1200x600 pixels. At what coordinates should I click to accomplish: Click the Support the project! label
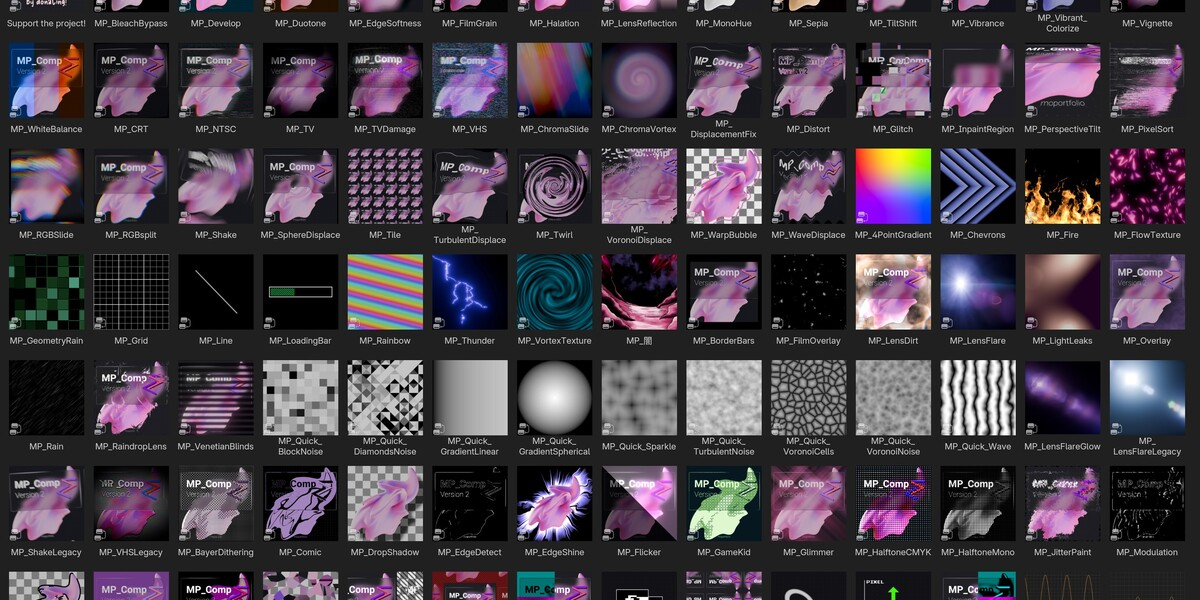pos(46,23)
